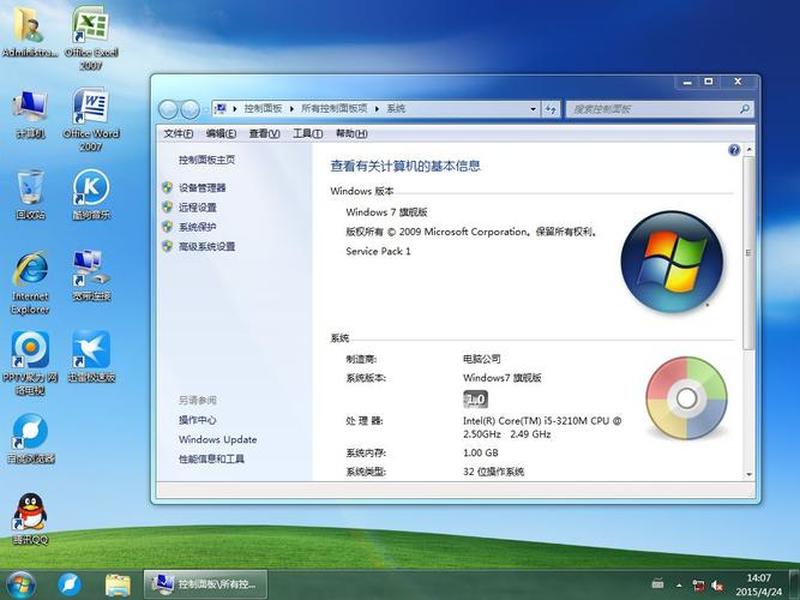Open 操作中心 link
Viewport: 800px width, 600px height.
tap(197, 420)
